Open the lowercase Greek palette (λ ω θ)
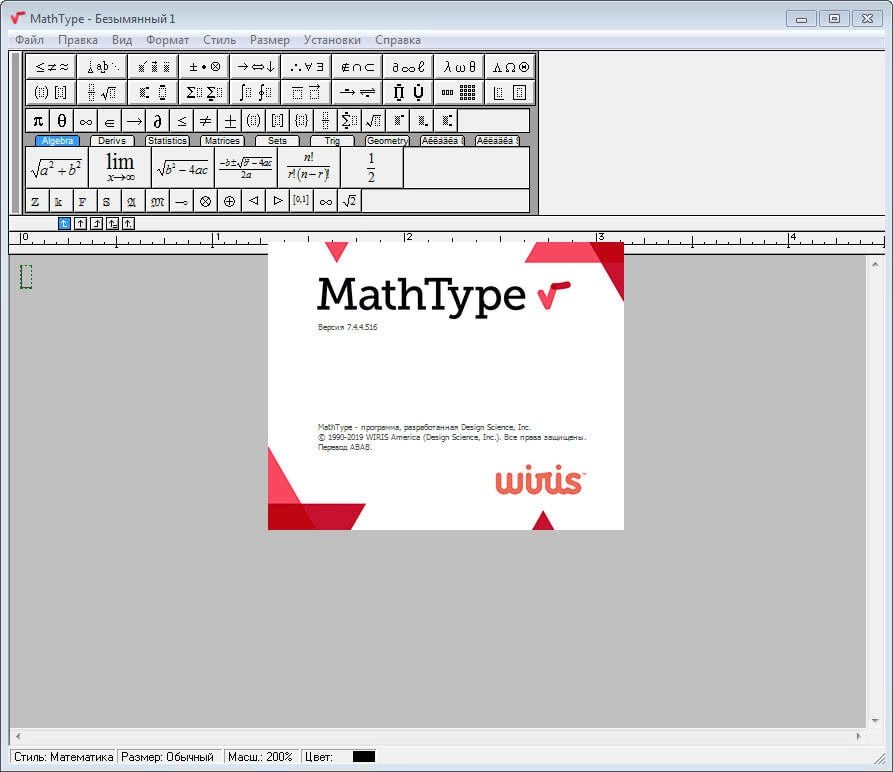 pos(459,67)
